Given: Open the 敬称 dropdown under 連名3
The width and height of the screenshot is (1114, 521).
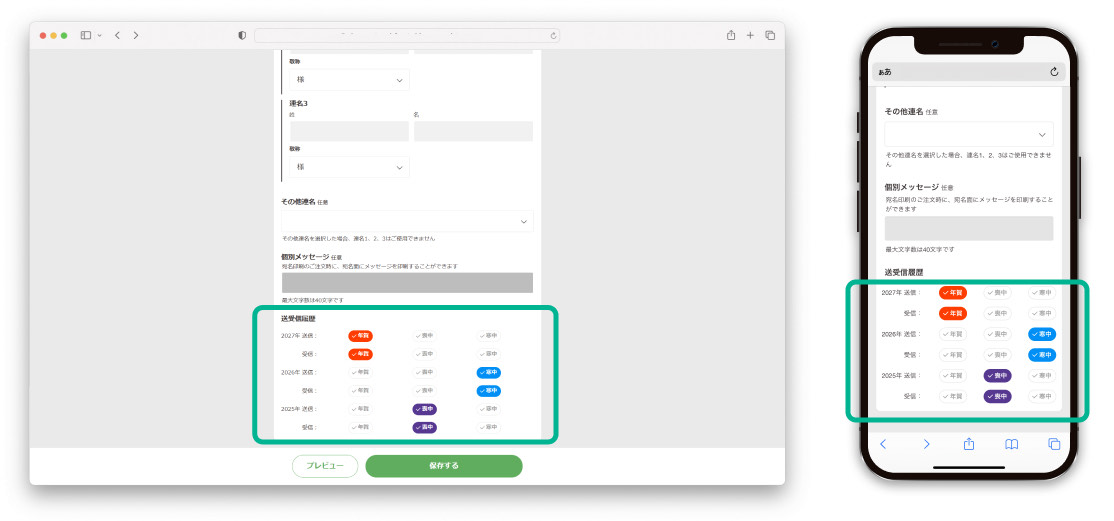Looking at the screenshot, I should (x=350, y=167).
